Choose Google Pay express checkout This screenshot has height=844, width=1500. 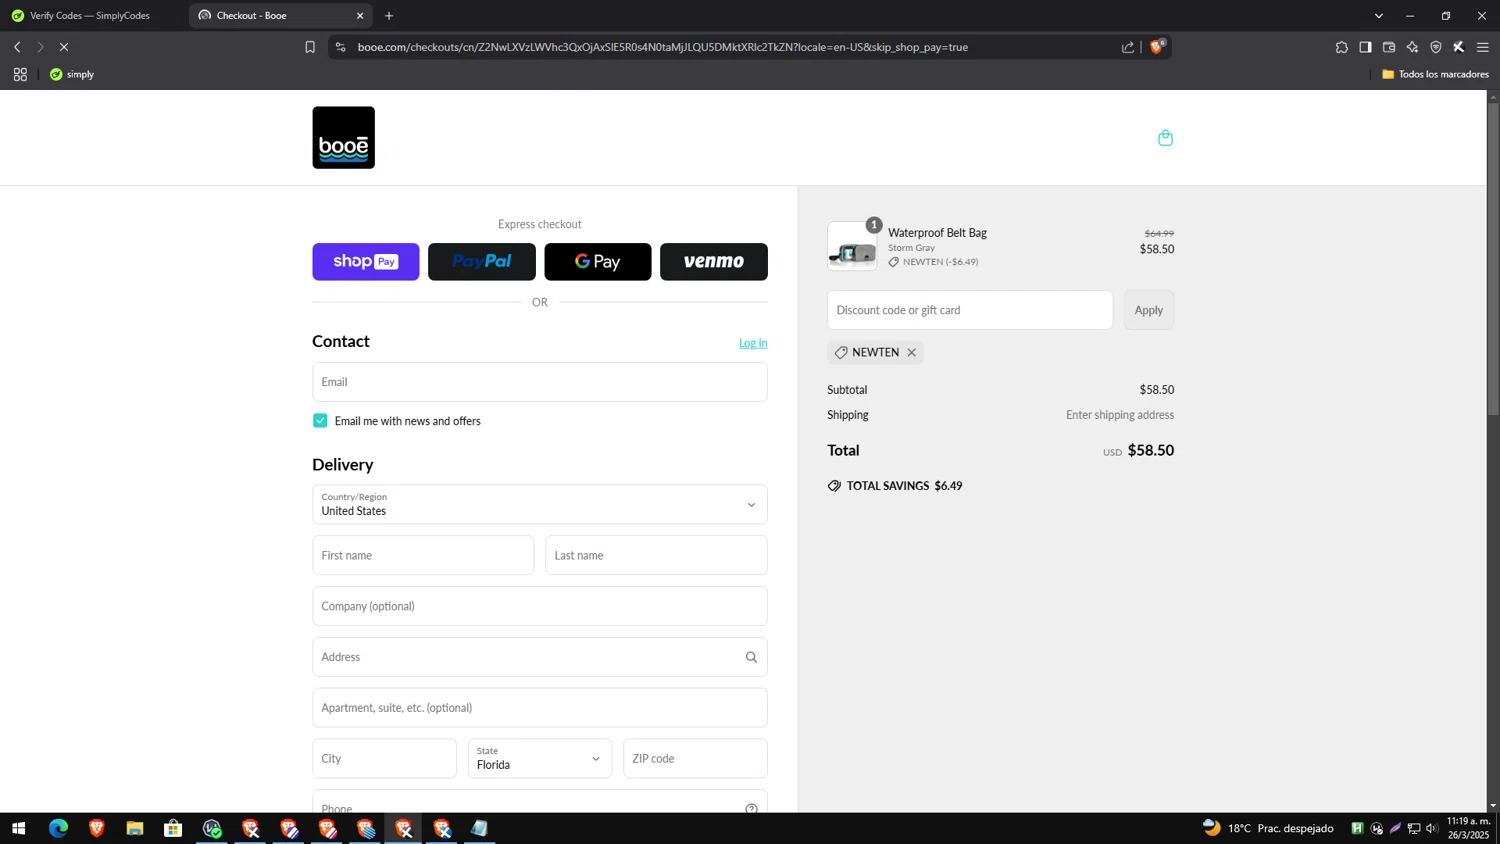[598, 262]
